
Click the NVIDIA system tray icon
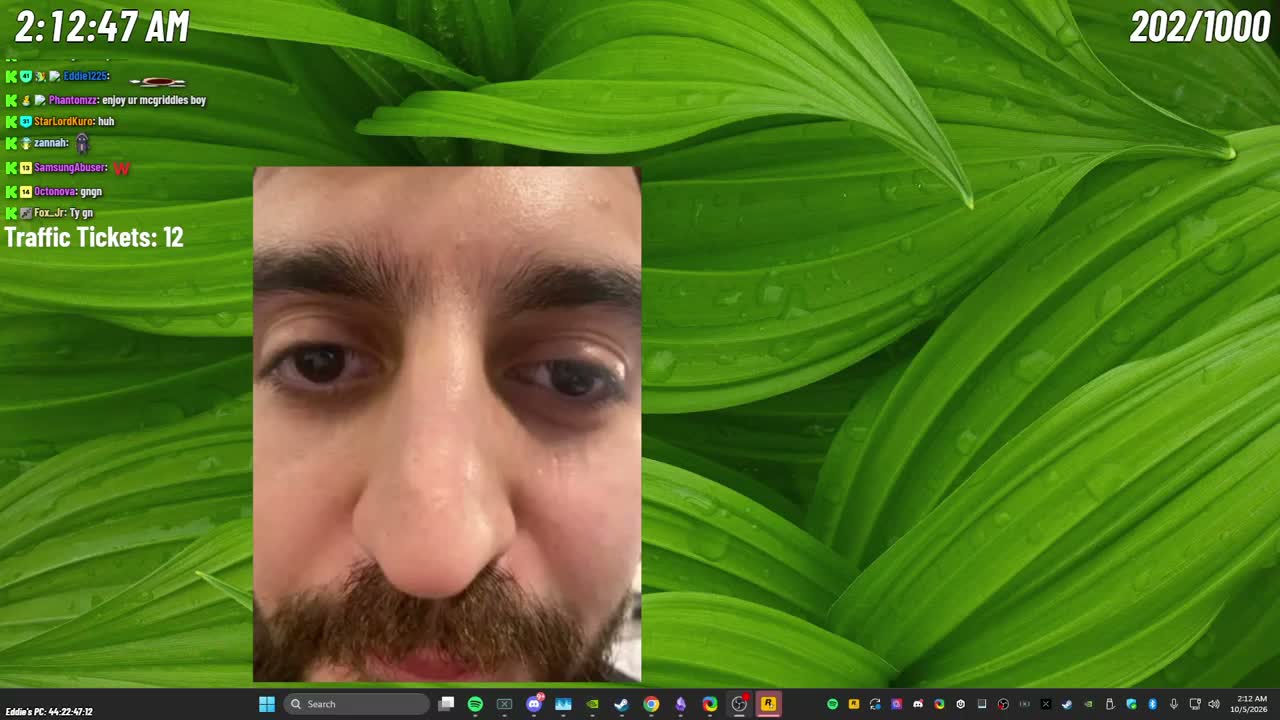coord(1088,704)
